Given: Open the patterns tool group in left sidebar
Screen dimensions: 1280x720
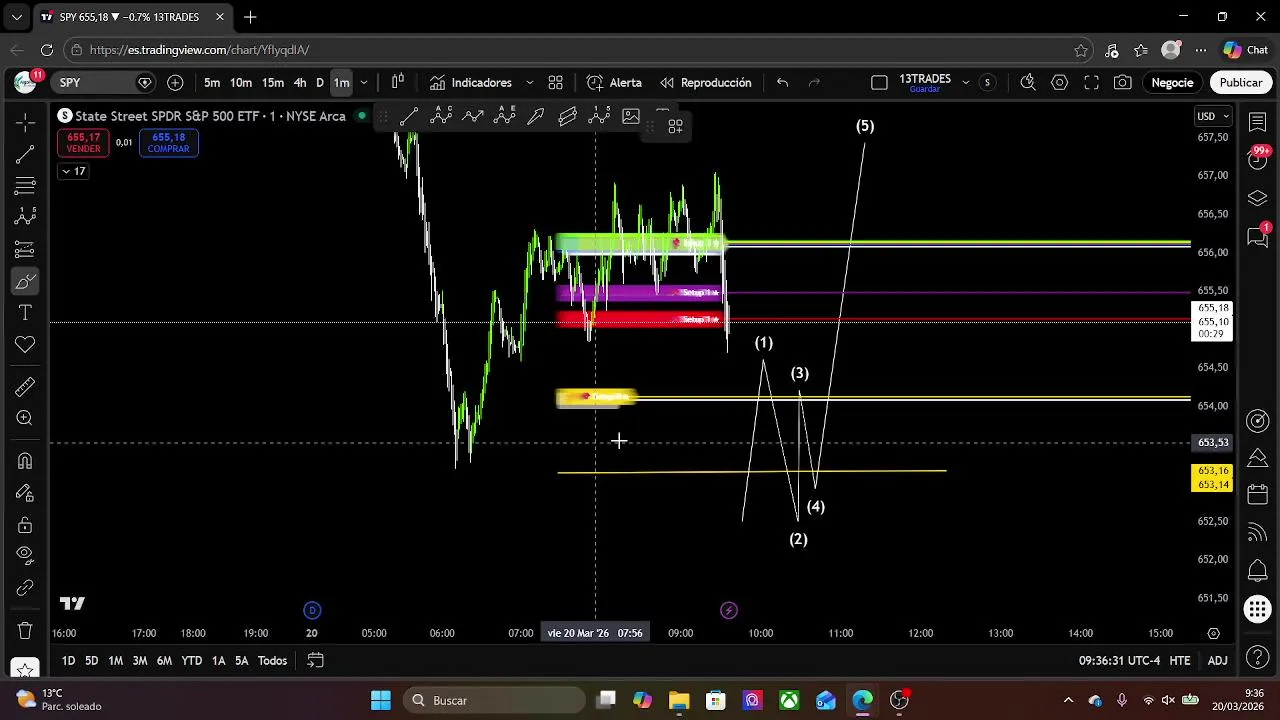Looking at the screenshot, I should tap(25, 217).
